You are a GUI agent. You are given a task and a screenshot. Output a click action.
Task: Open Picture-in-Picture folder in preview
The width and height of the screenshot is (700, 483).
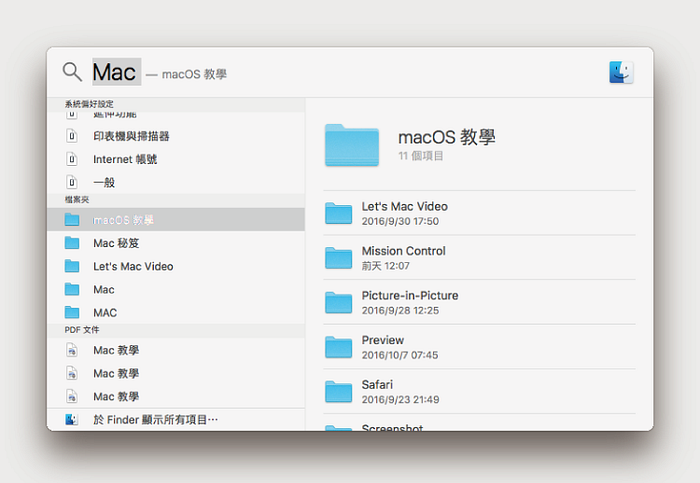click(479, 302)
